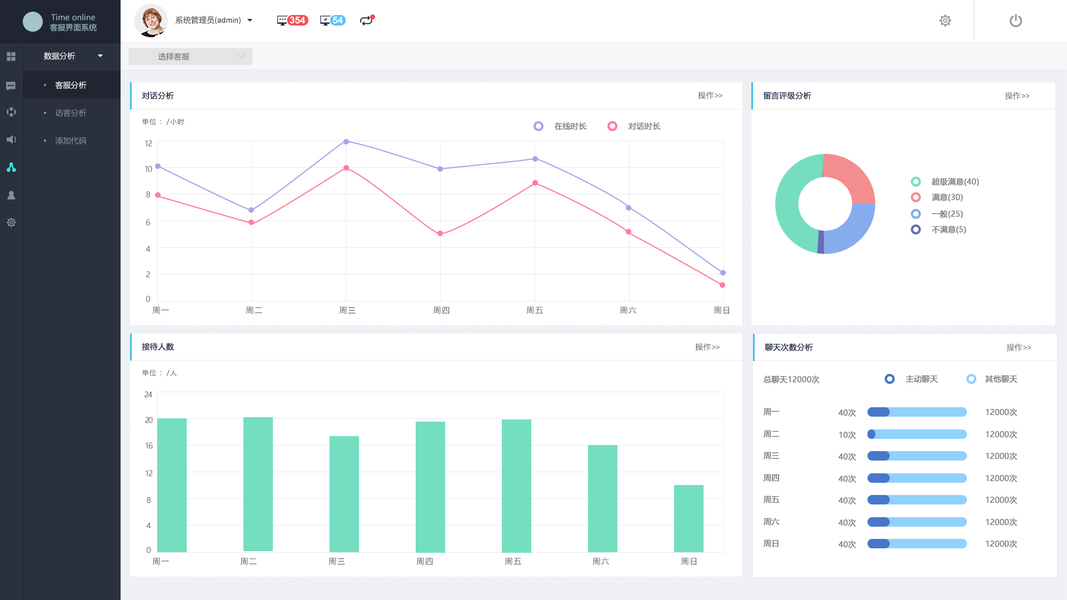Open the top-right settings gear
This screenshot has height=600, width=1067.
click(945, 21)
